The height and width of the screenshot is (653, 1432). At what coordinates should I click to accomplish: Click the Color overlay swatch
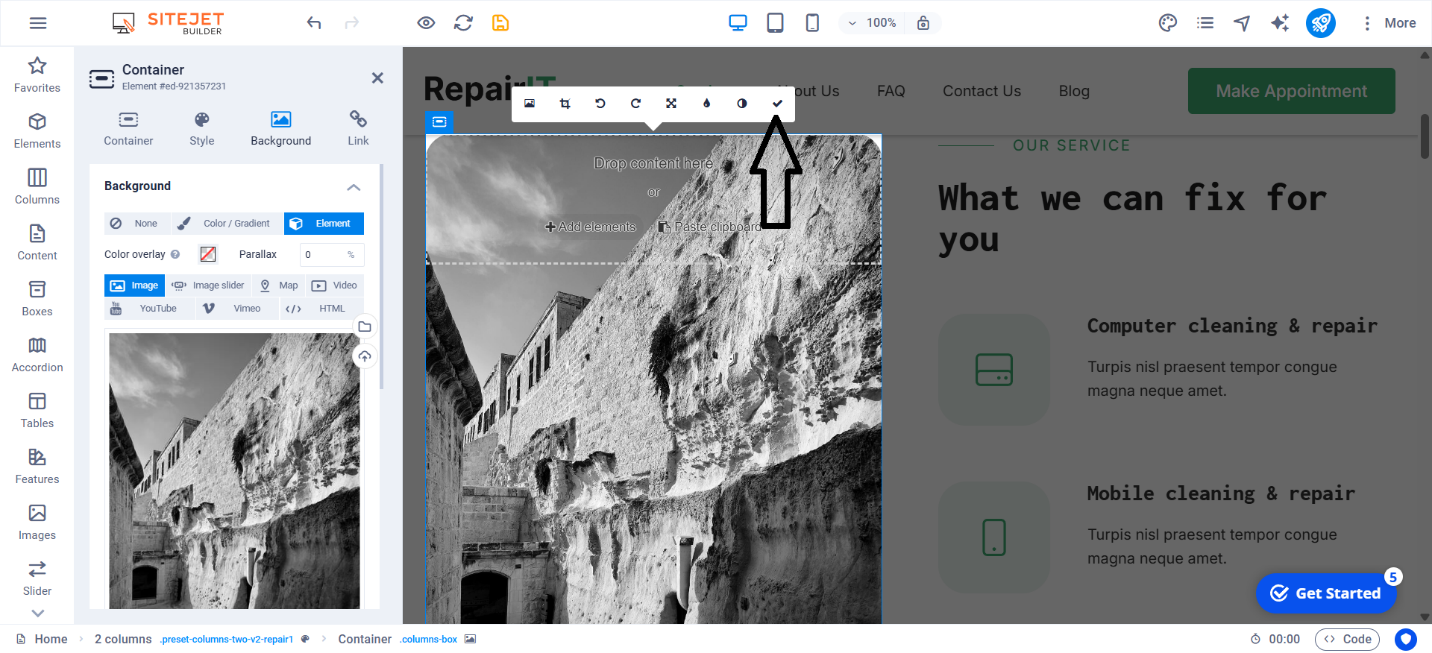point(208,255)
